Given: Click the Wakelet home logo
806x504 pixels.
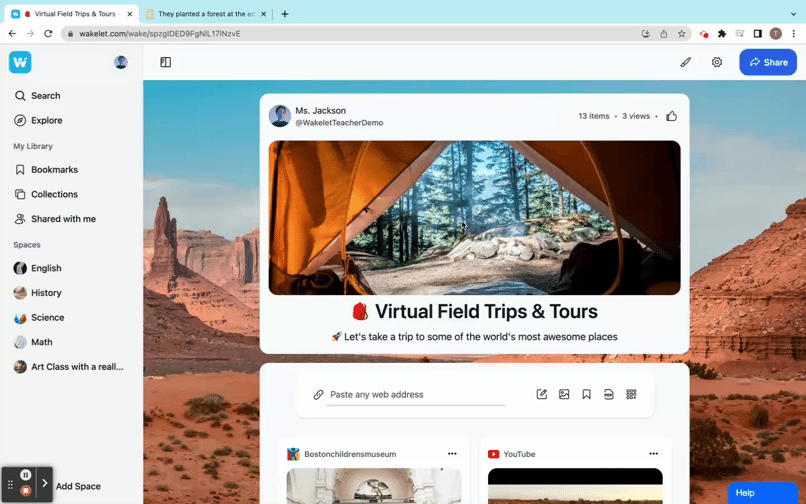Looking at the screenshot, I should [20, 62].
